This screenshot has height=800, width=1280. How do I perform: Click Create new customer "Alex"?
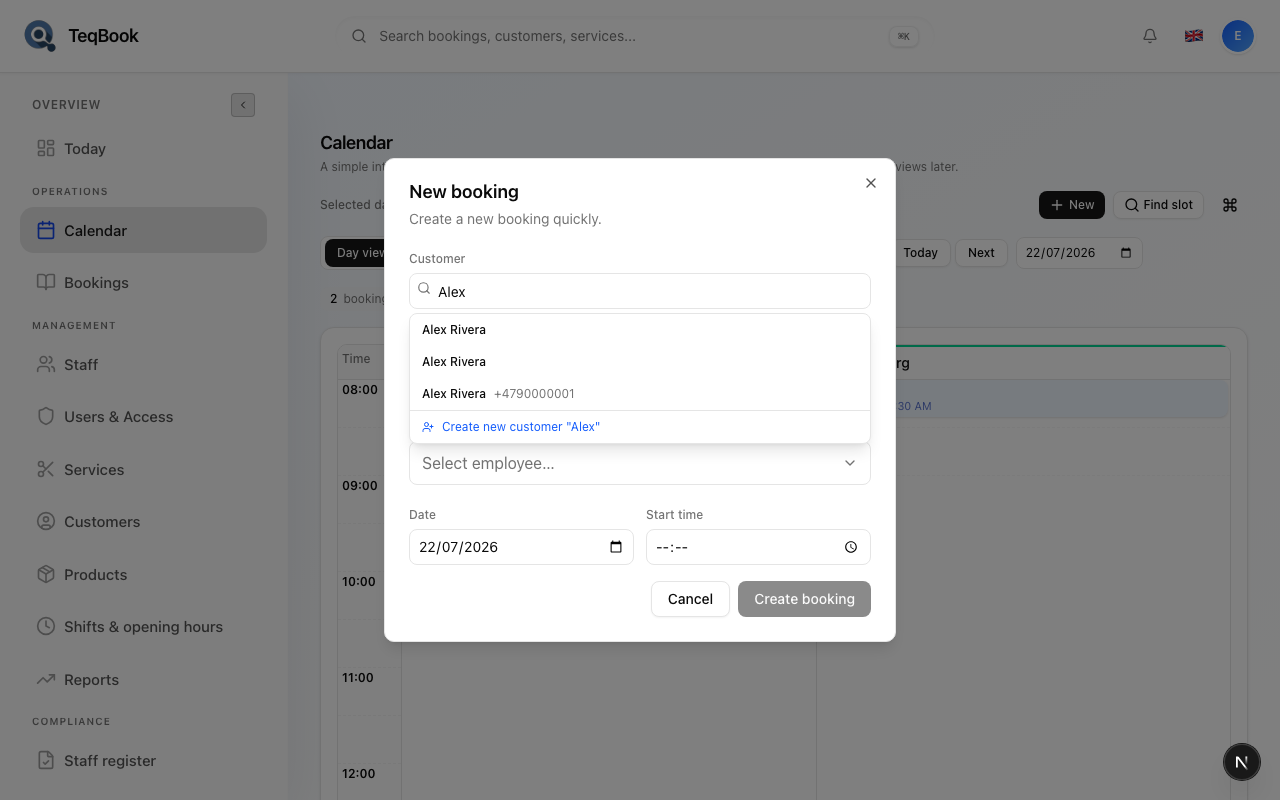[640, 427]
